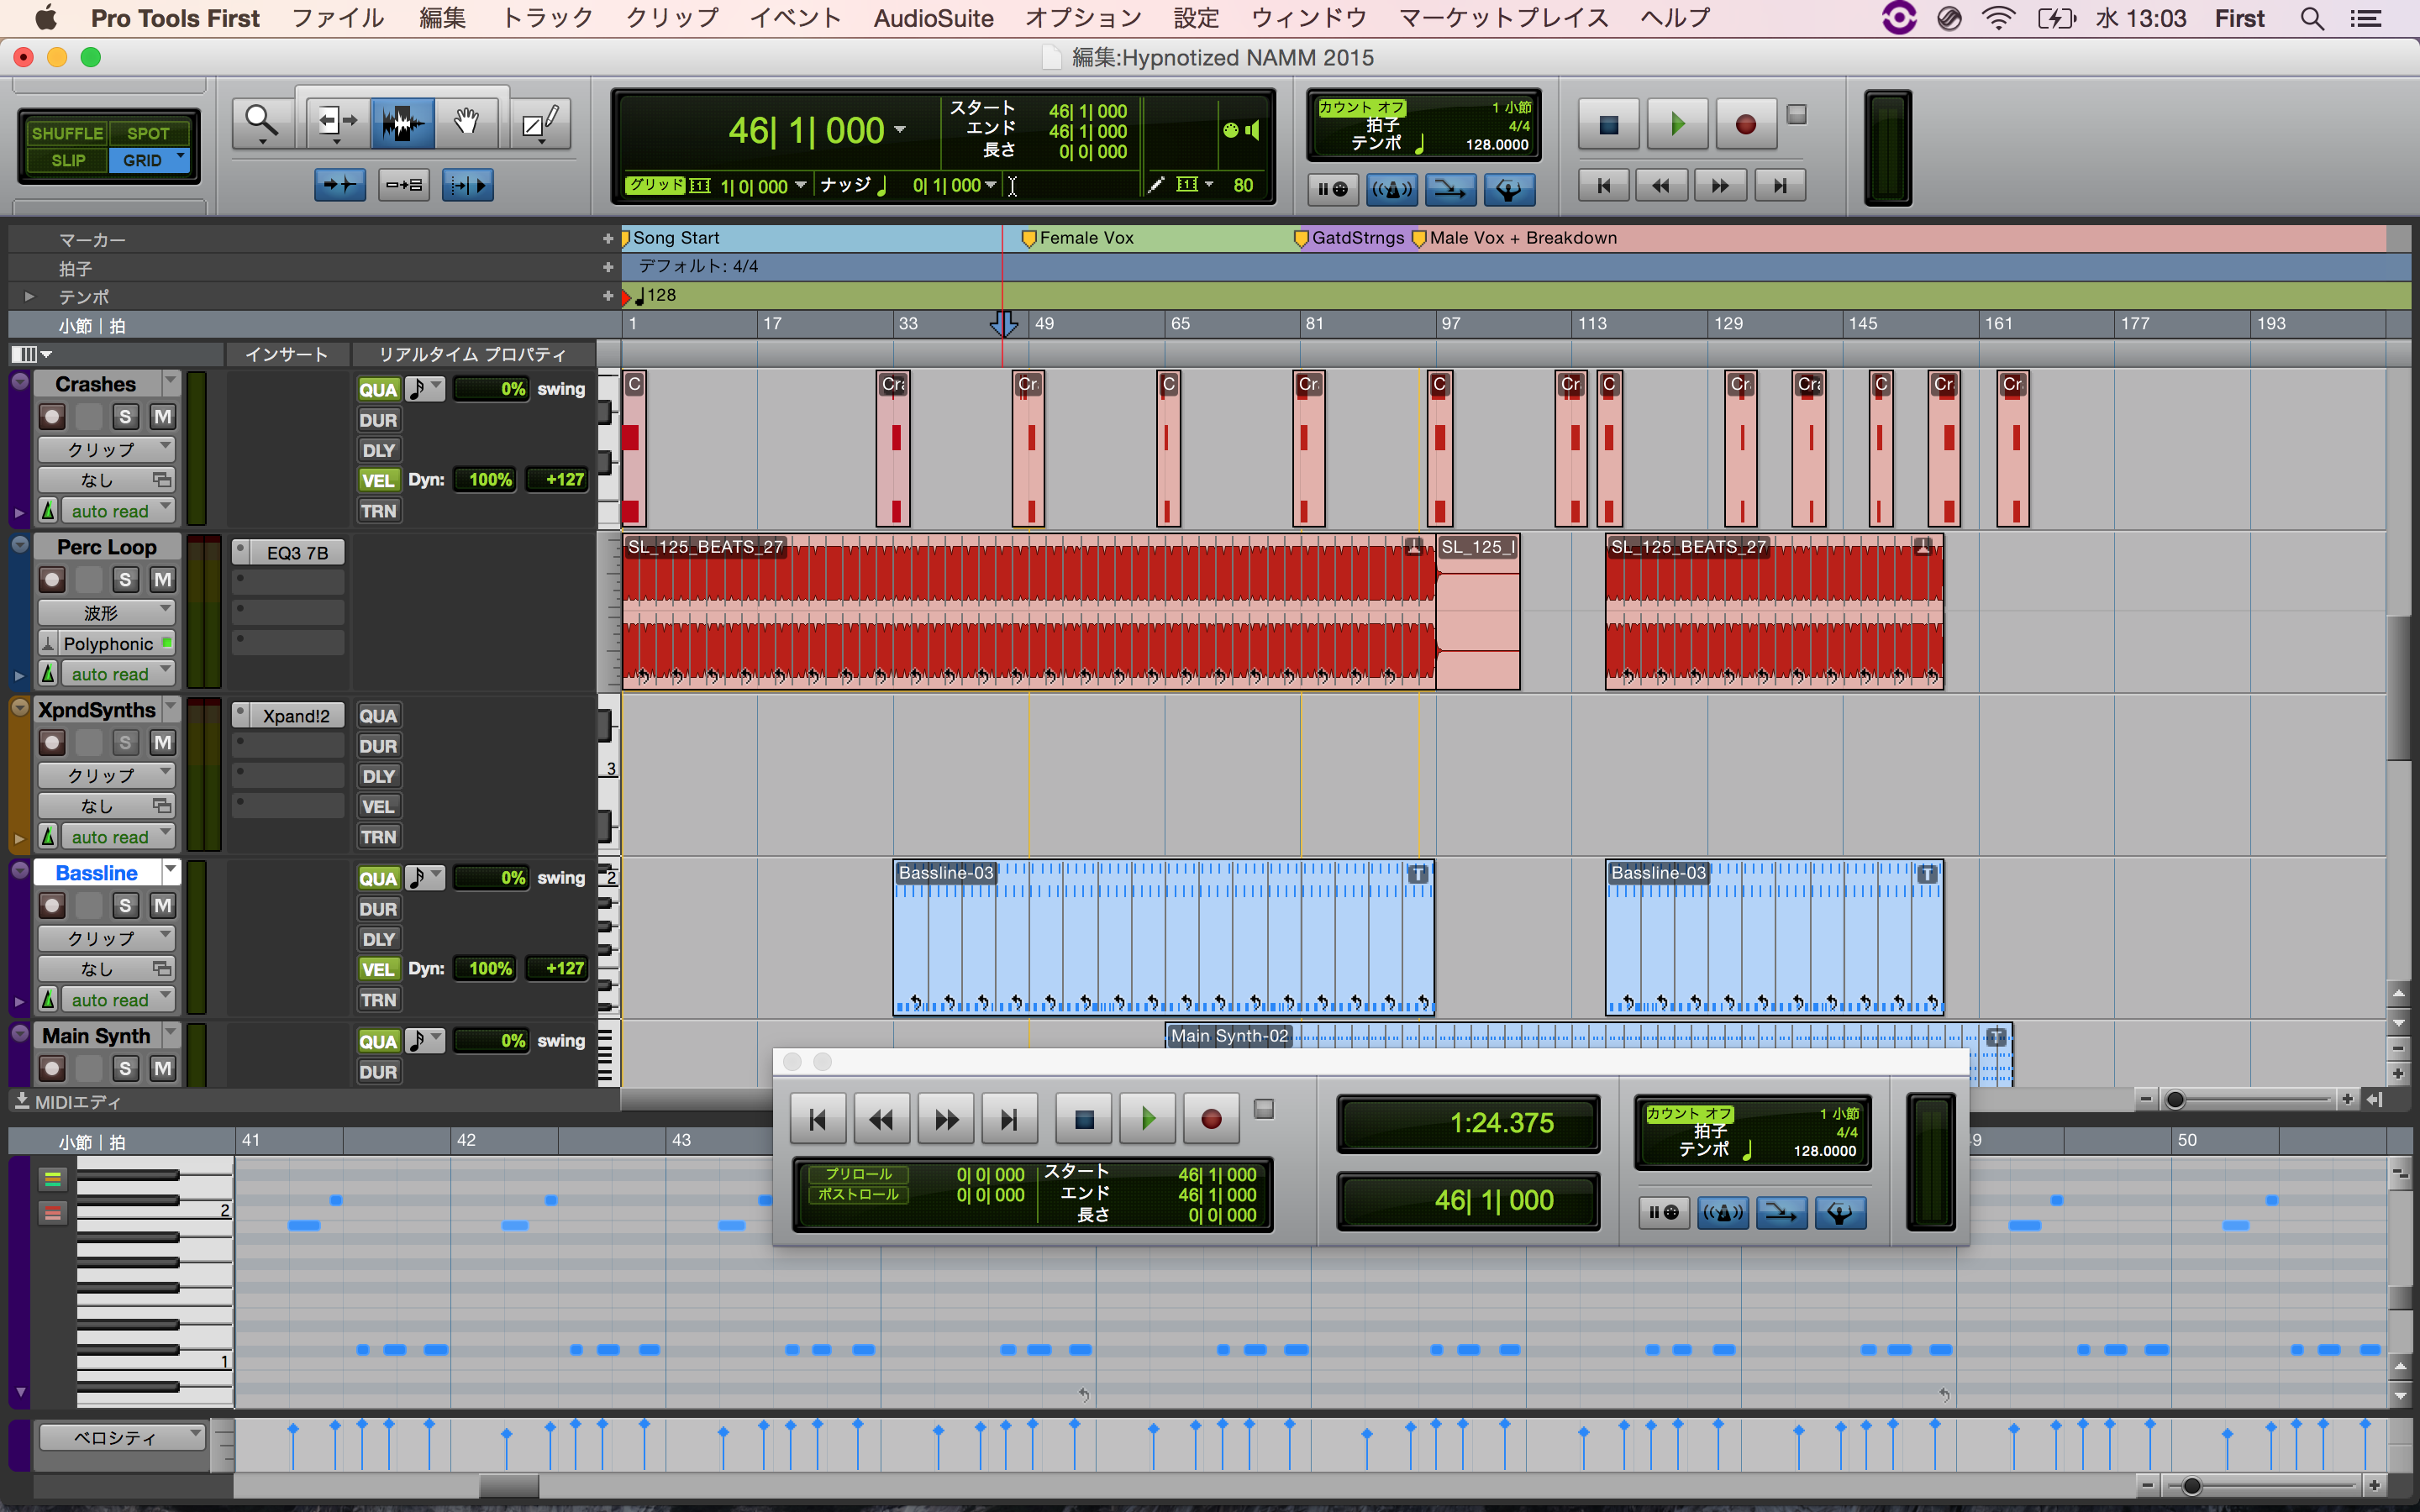
Task: Select the Bassline-03 clip at bar 33
Action: [1163, 937]
